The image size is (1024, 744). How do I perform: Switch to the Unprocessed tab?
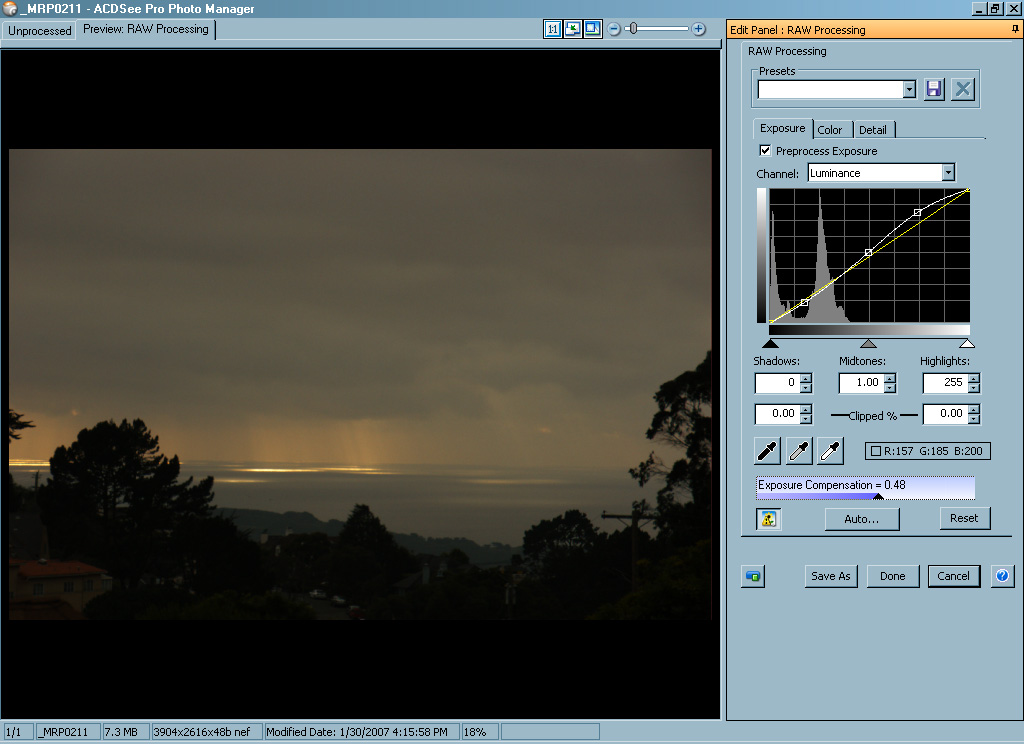(40, 31)
